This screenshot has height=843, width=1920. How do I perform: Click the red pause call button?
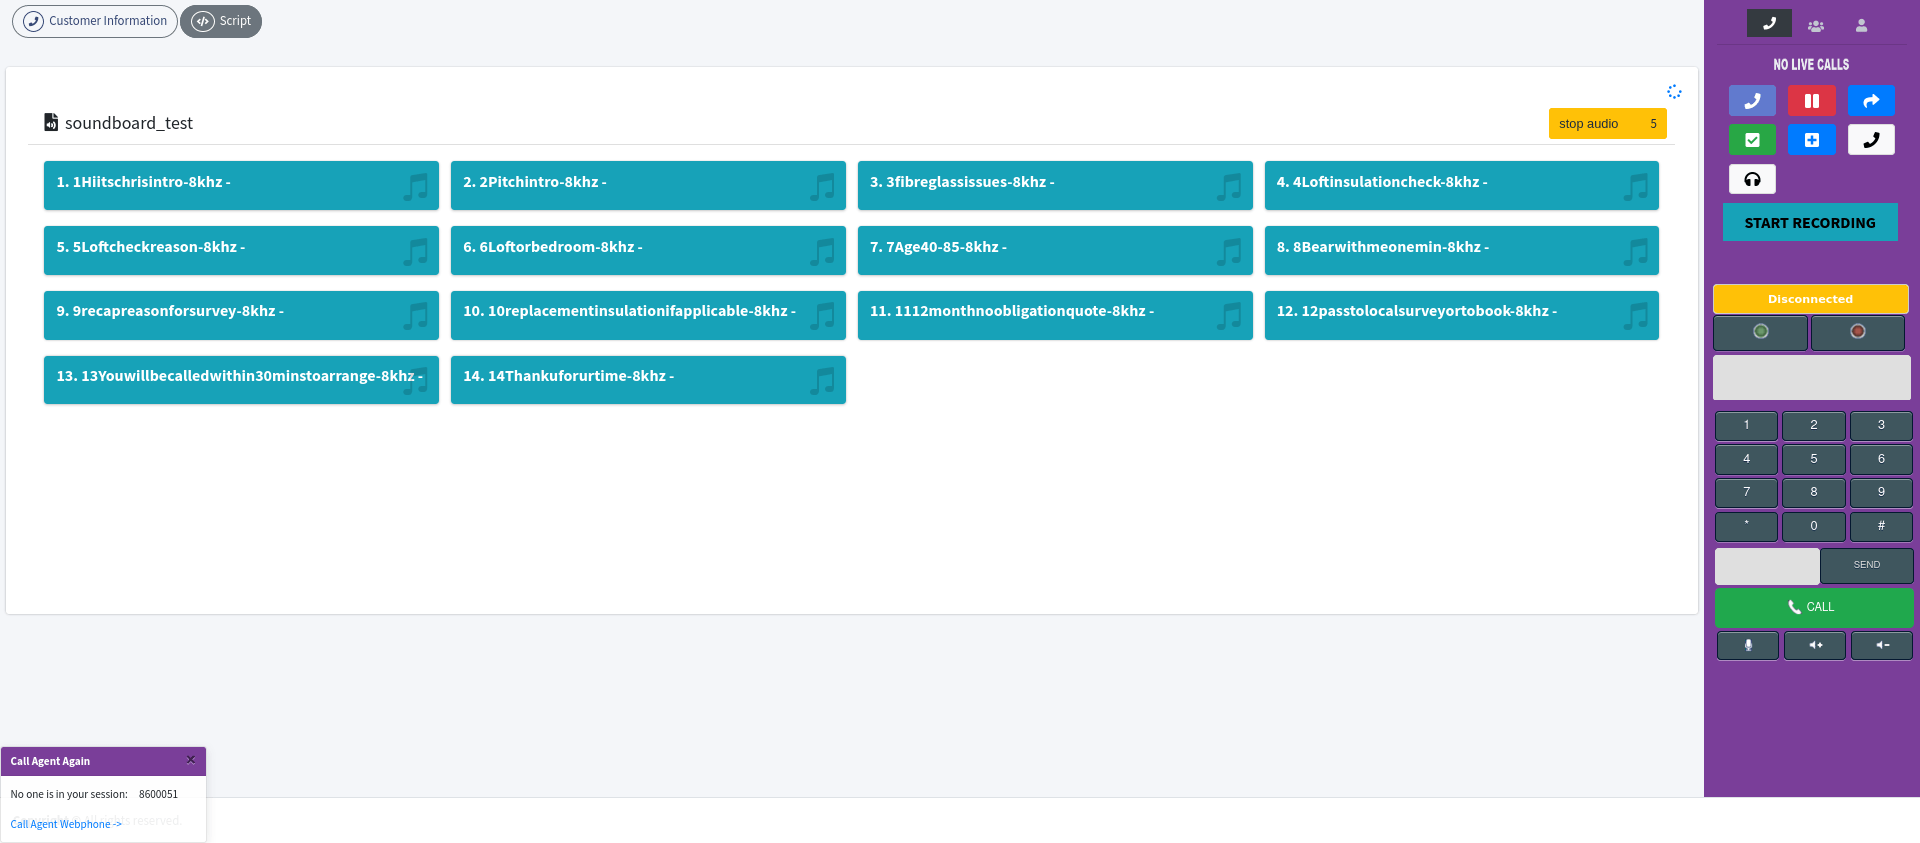click(1811, 101)
